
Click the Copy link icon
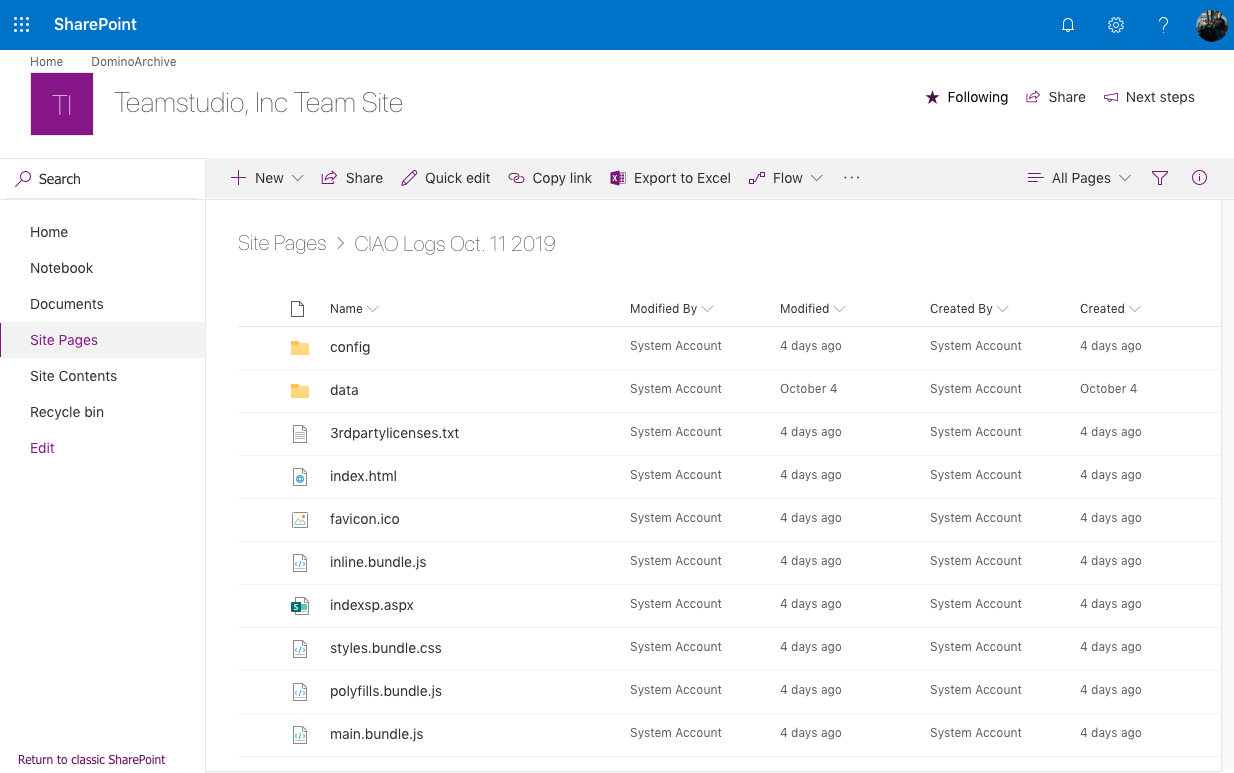[517, 177]
